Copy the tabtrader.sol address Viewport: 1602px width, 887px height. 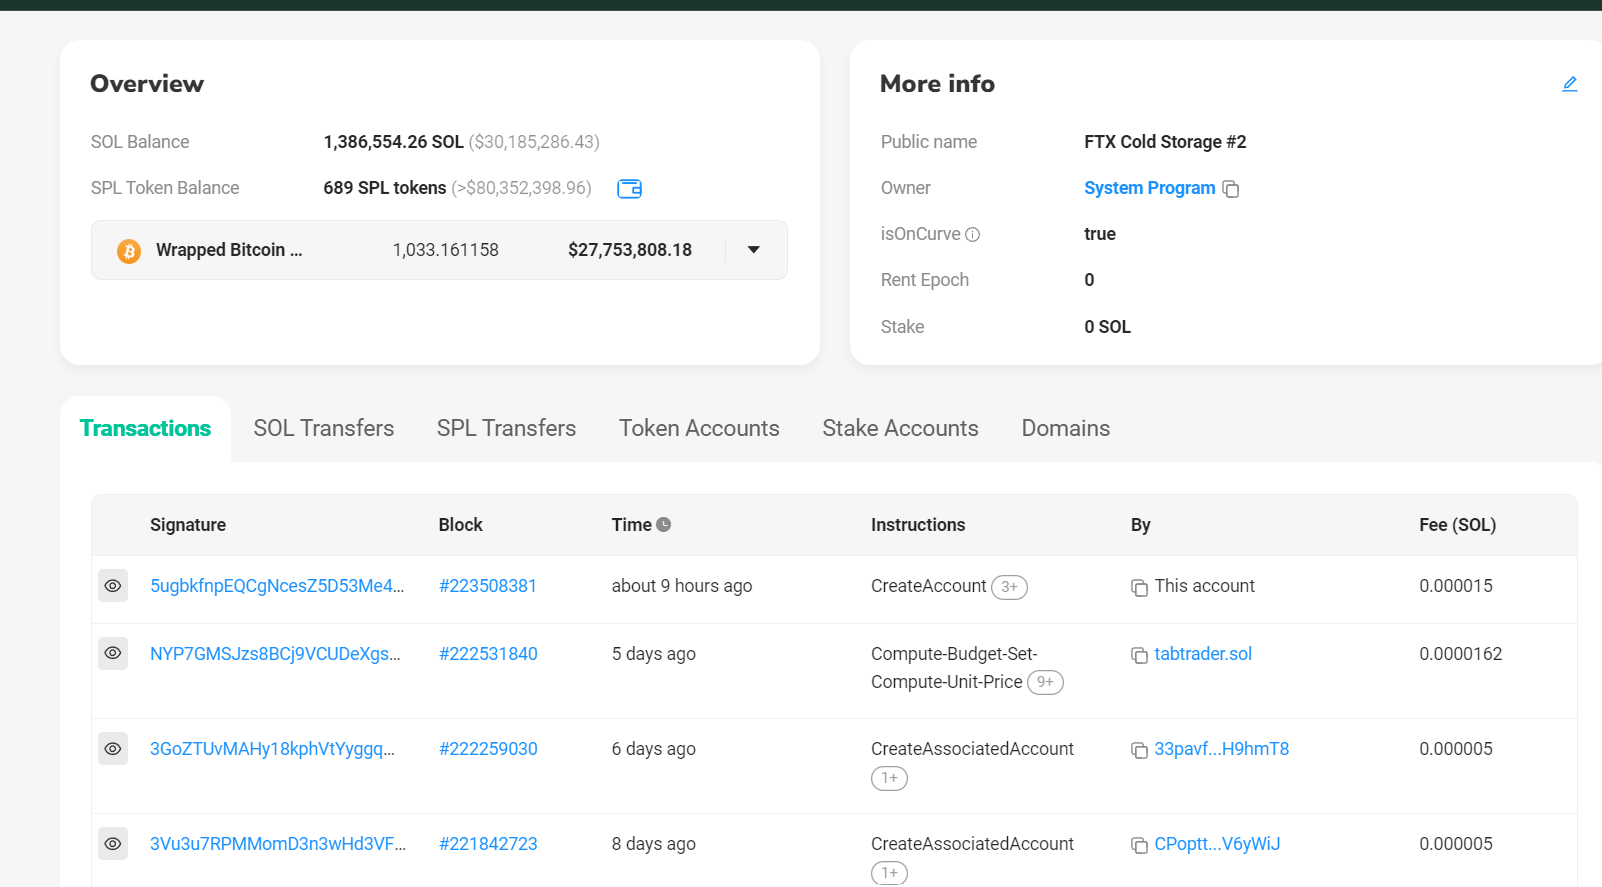pos(1139,655)
